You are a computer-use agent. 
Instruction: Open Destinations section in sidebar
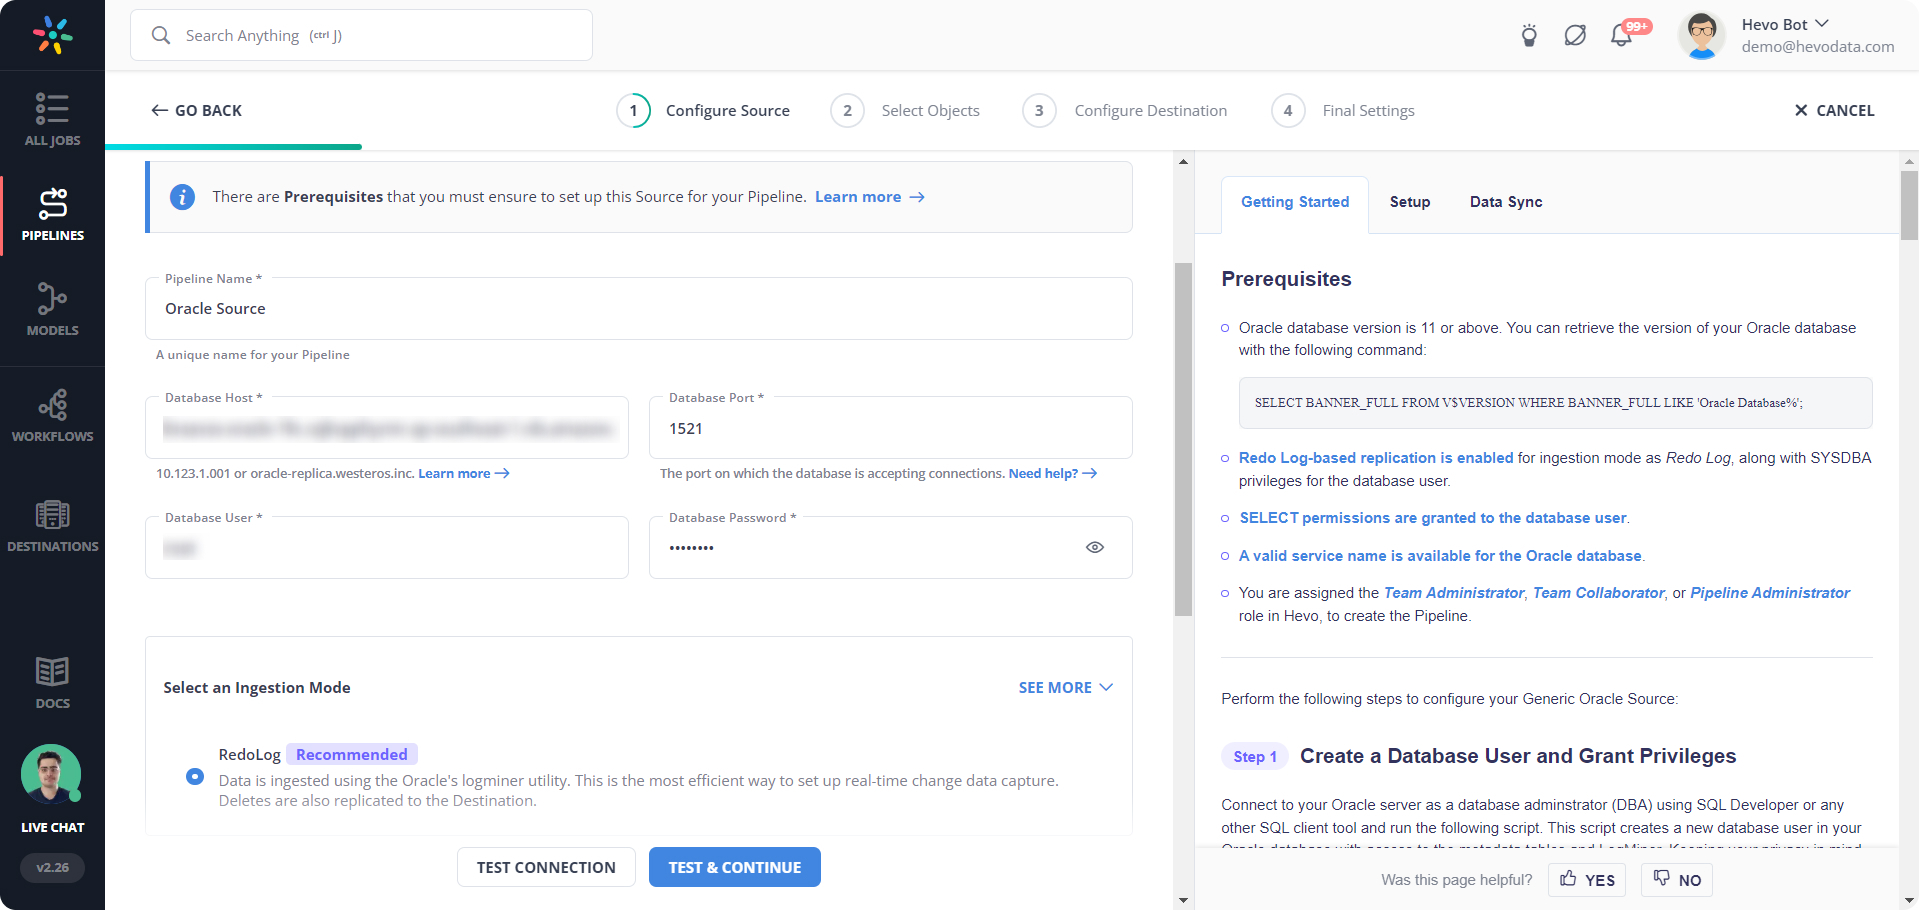point(52,526)
